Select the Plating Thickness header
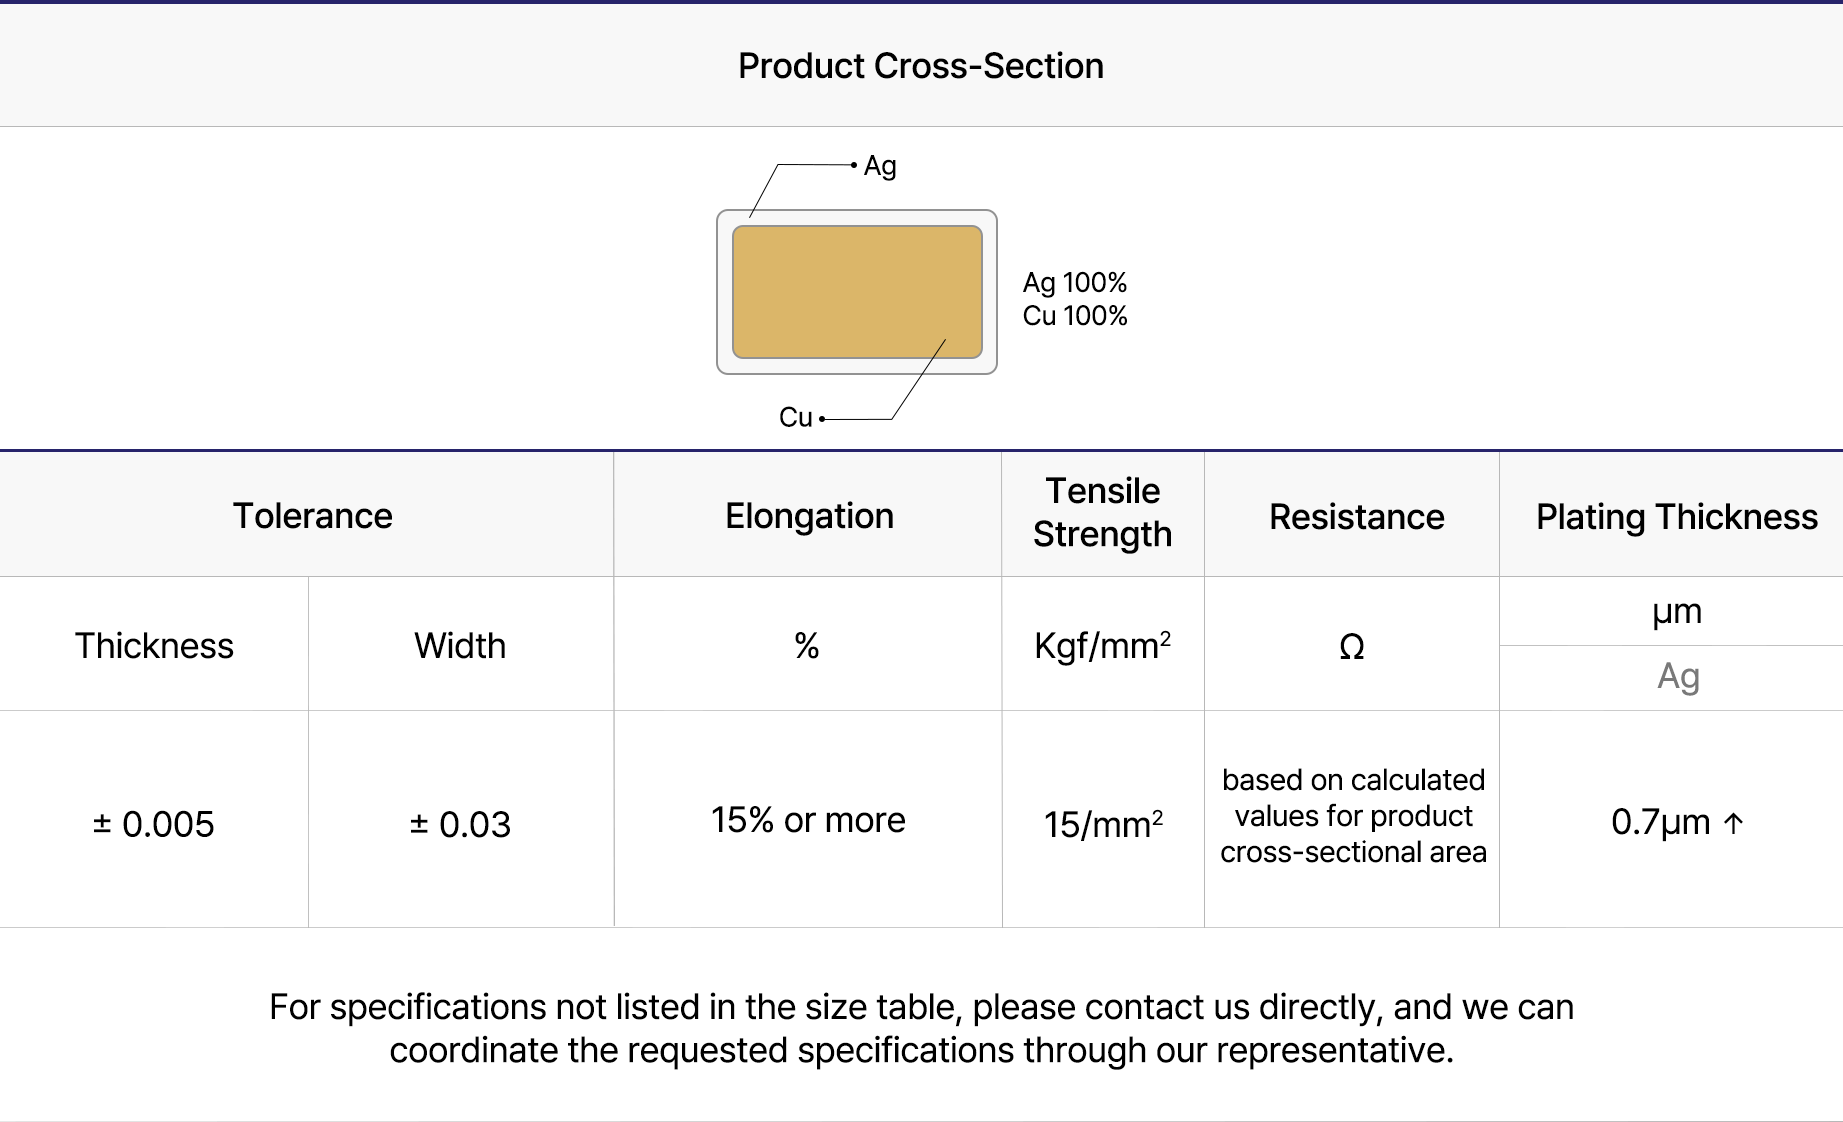1843x1122 pixels. (1676, 517)
